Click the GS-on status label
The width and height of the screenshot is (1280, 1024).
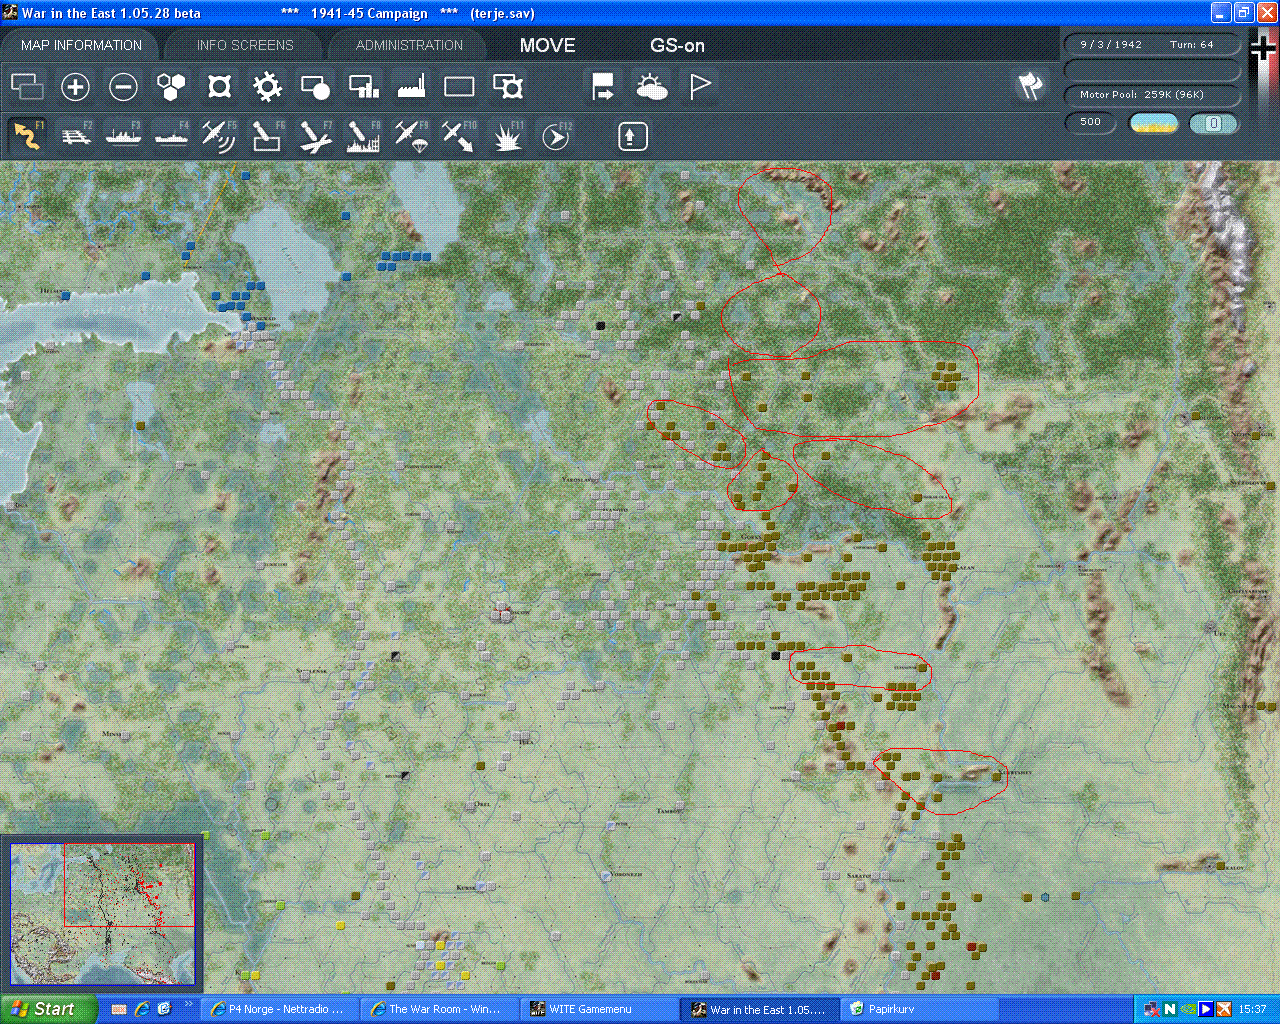[x=677, y=45]
